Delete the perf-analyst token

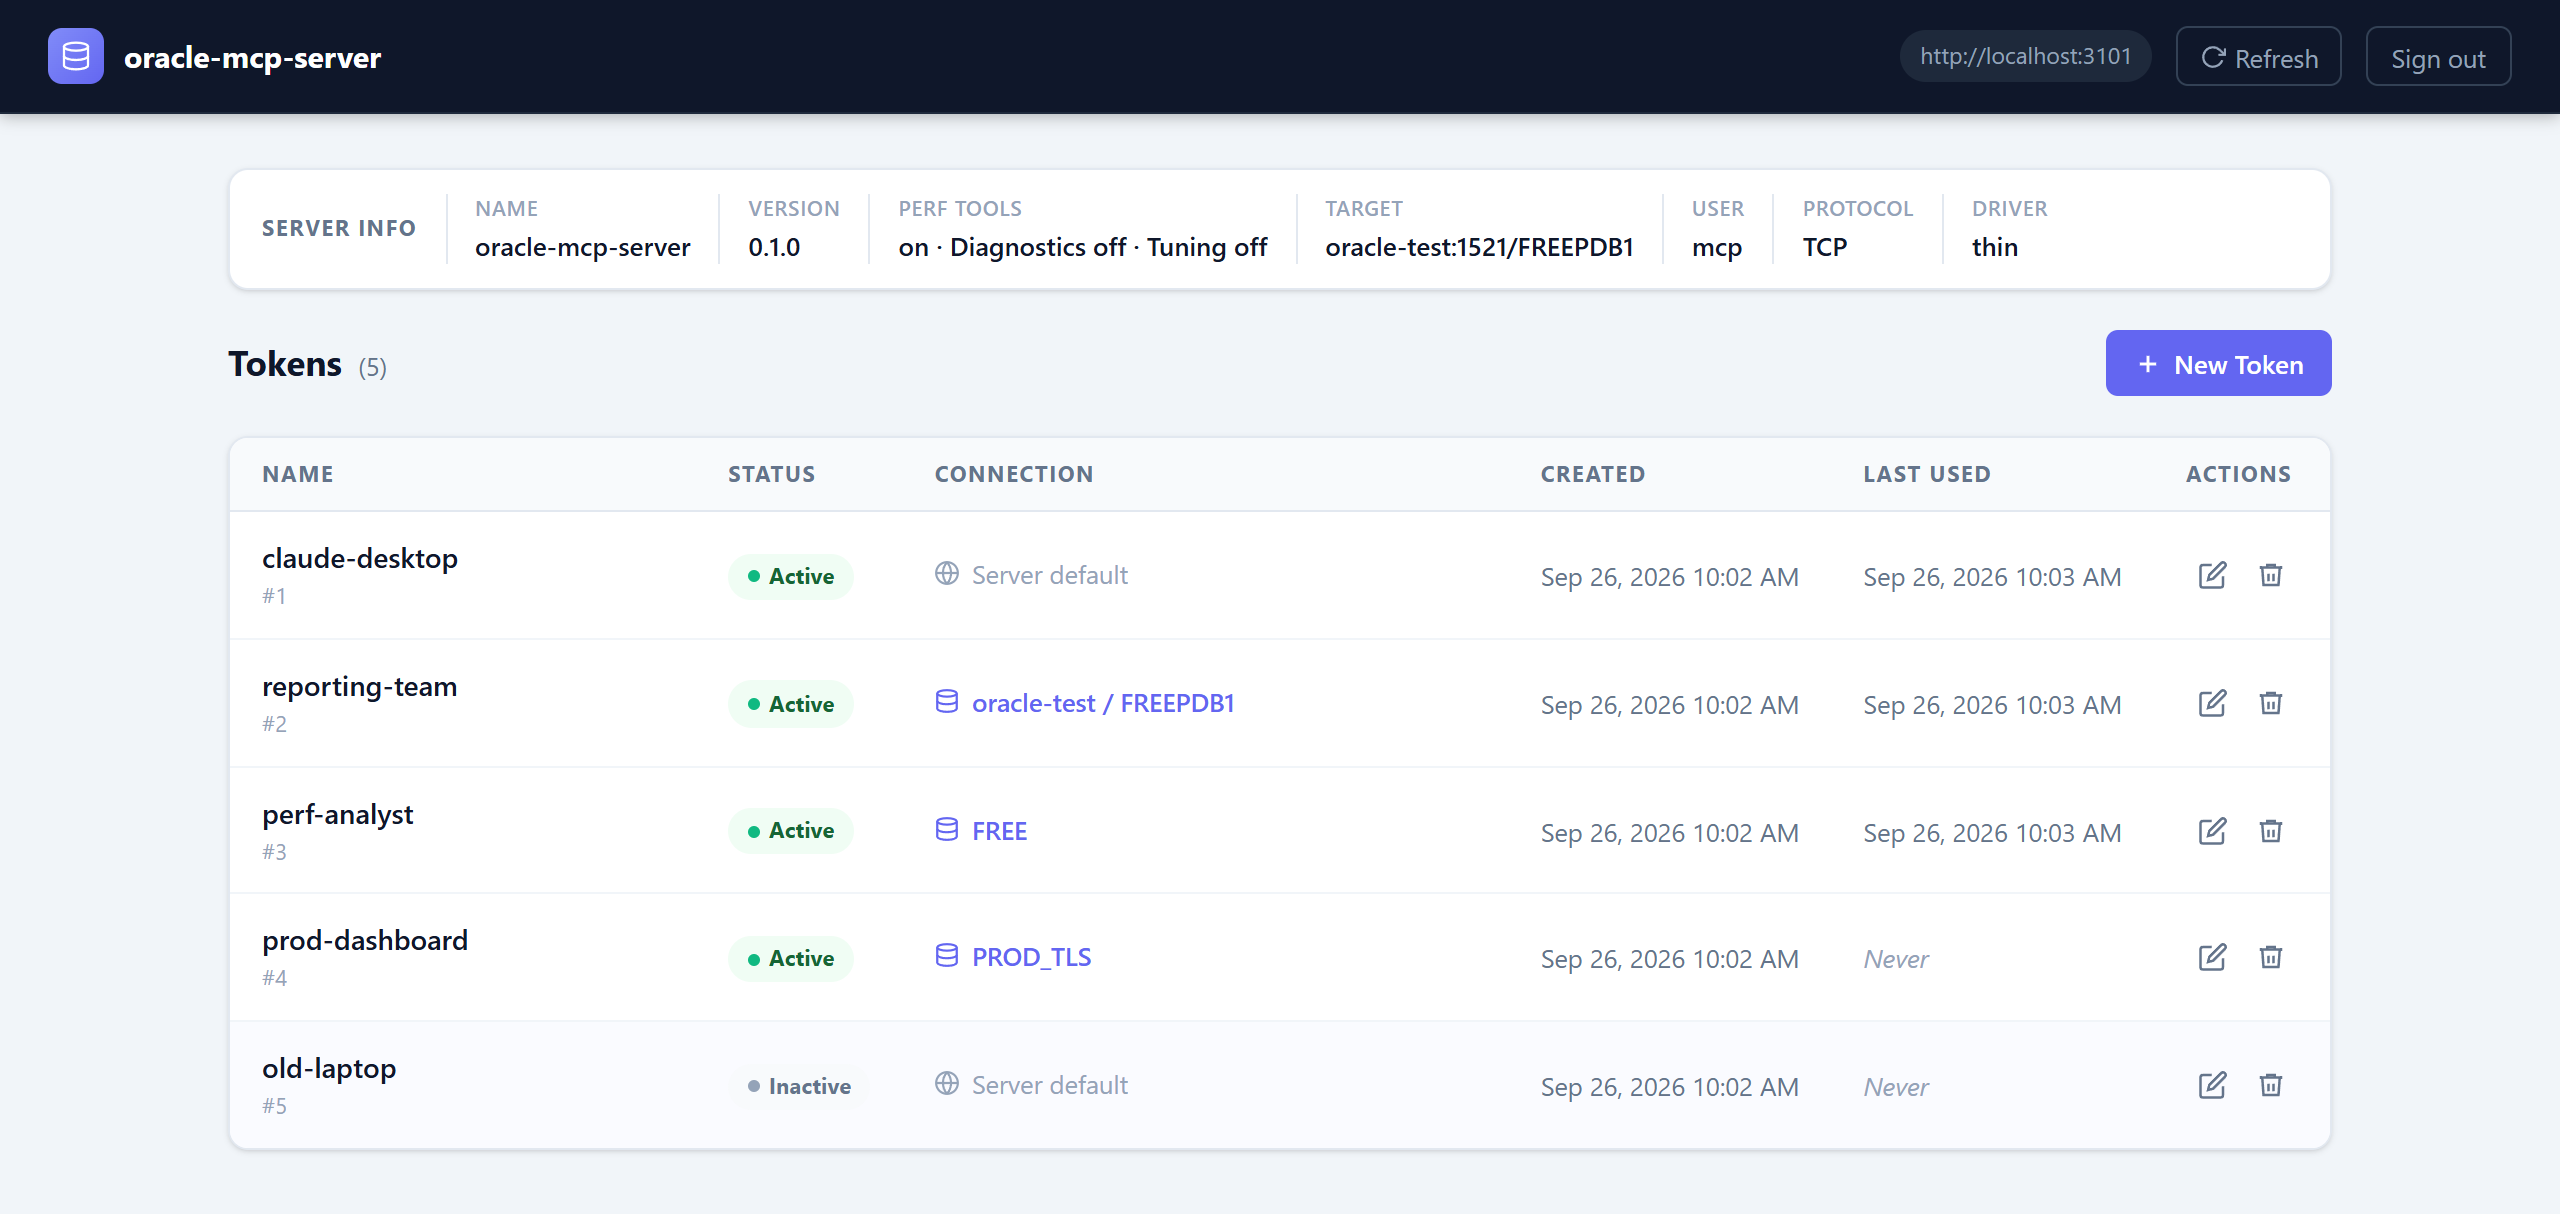pos(2271,831)
